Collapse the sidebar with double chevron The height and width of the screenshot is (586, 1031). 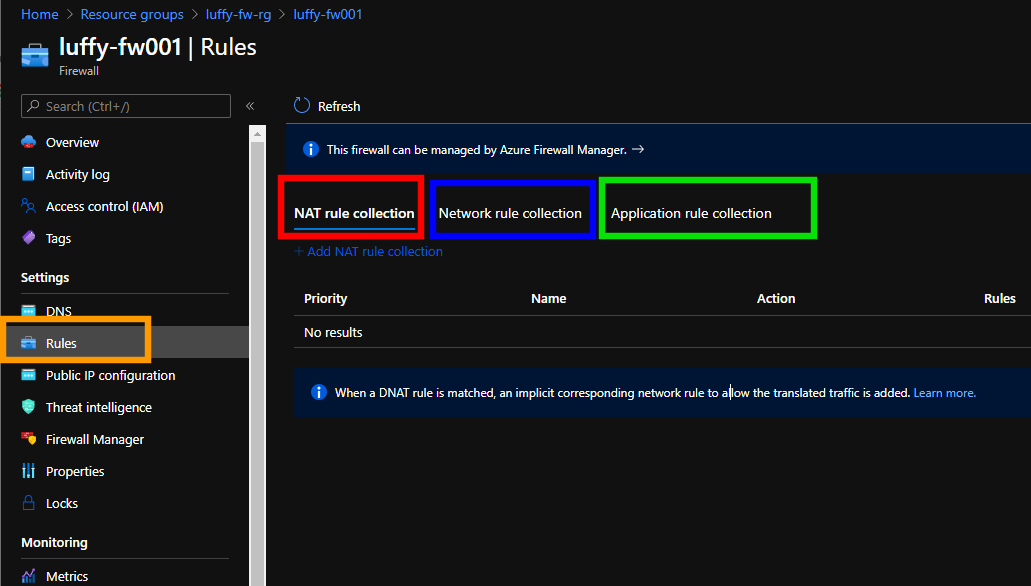pyautogui.click(x=250, y=106)
